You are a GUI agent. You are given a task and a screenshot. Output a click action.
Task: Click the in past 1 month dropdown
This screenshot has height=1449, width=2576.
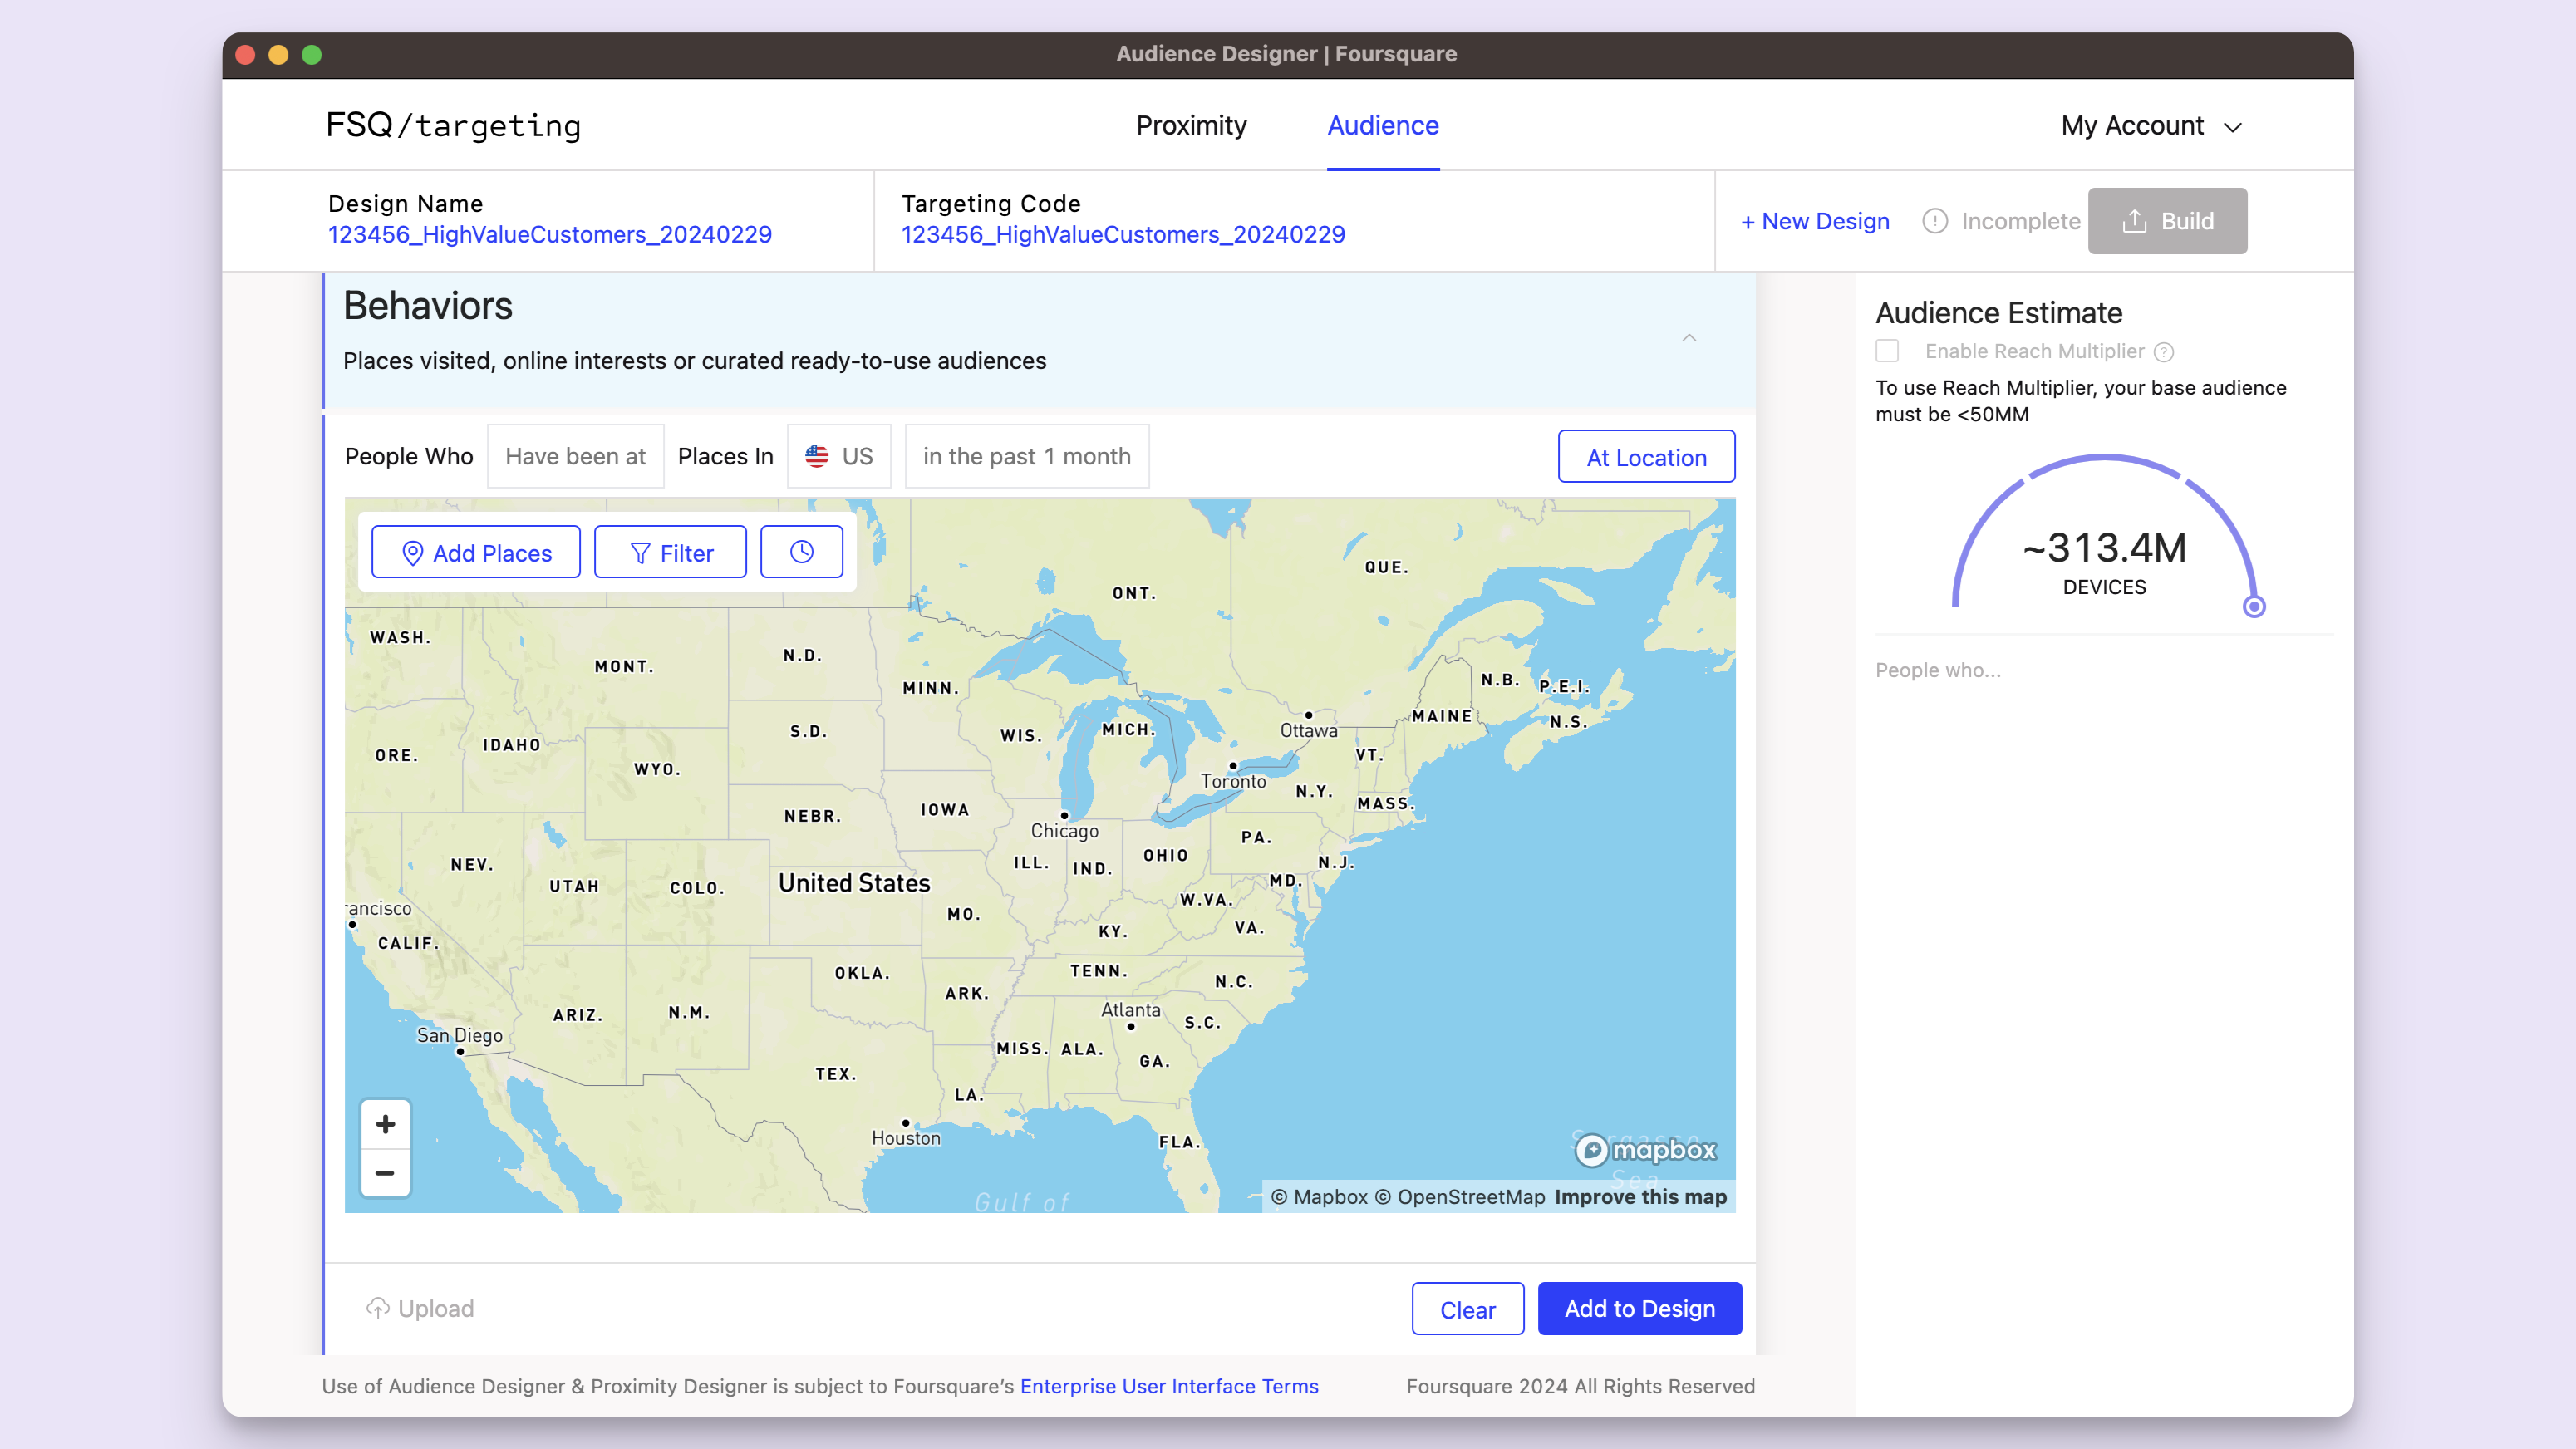[x=1026, y=456]
